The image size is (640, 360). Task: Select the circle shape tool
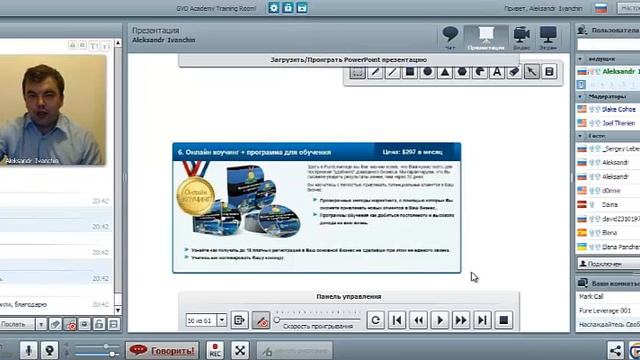(x=427, y=72)
